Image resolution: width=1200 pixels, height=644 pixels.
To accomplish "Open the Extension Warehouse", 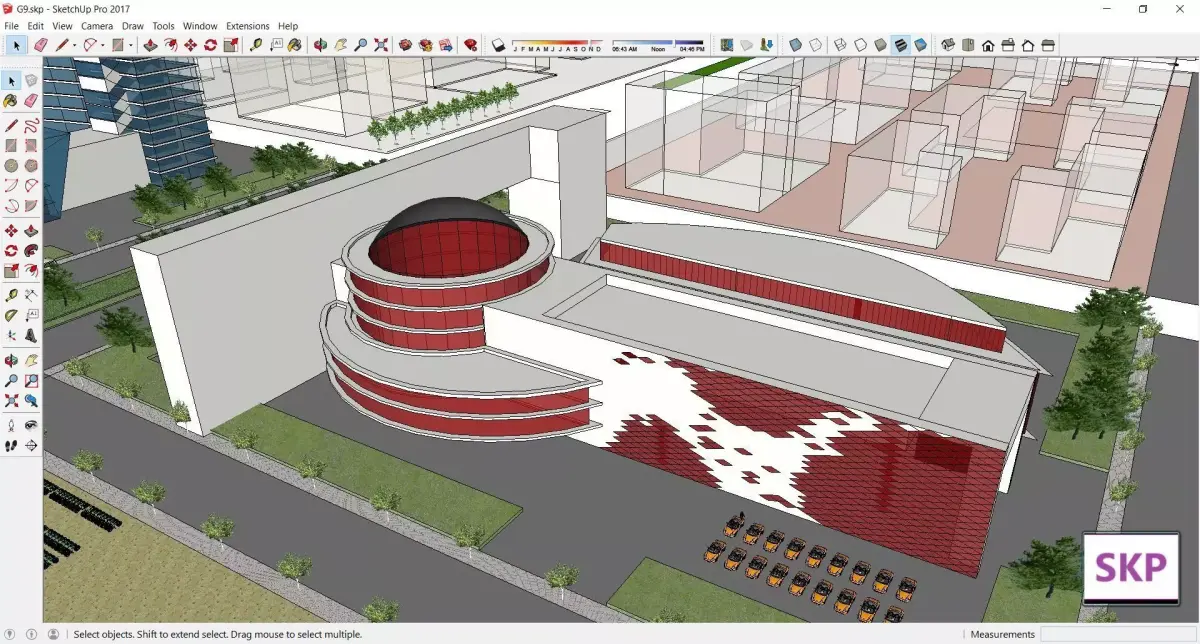I will pyautogui.click(x=425, y=45).
